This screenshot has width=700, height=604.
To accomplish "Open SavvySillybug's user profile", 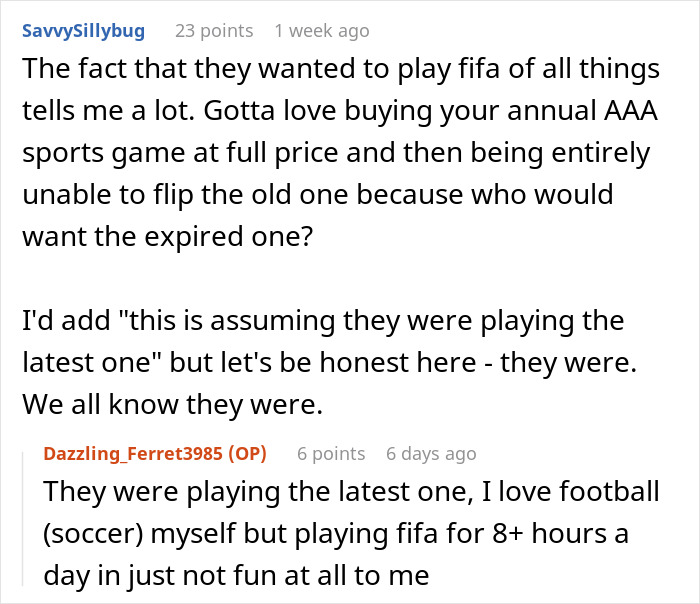I will 84,31.
